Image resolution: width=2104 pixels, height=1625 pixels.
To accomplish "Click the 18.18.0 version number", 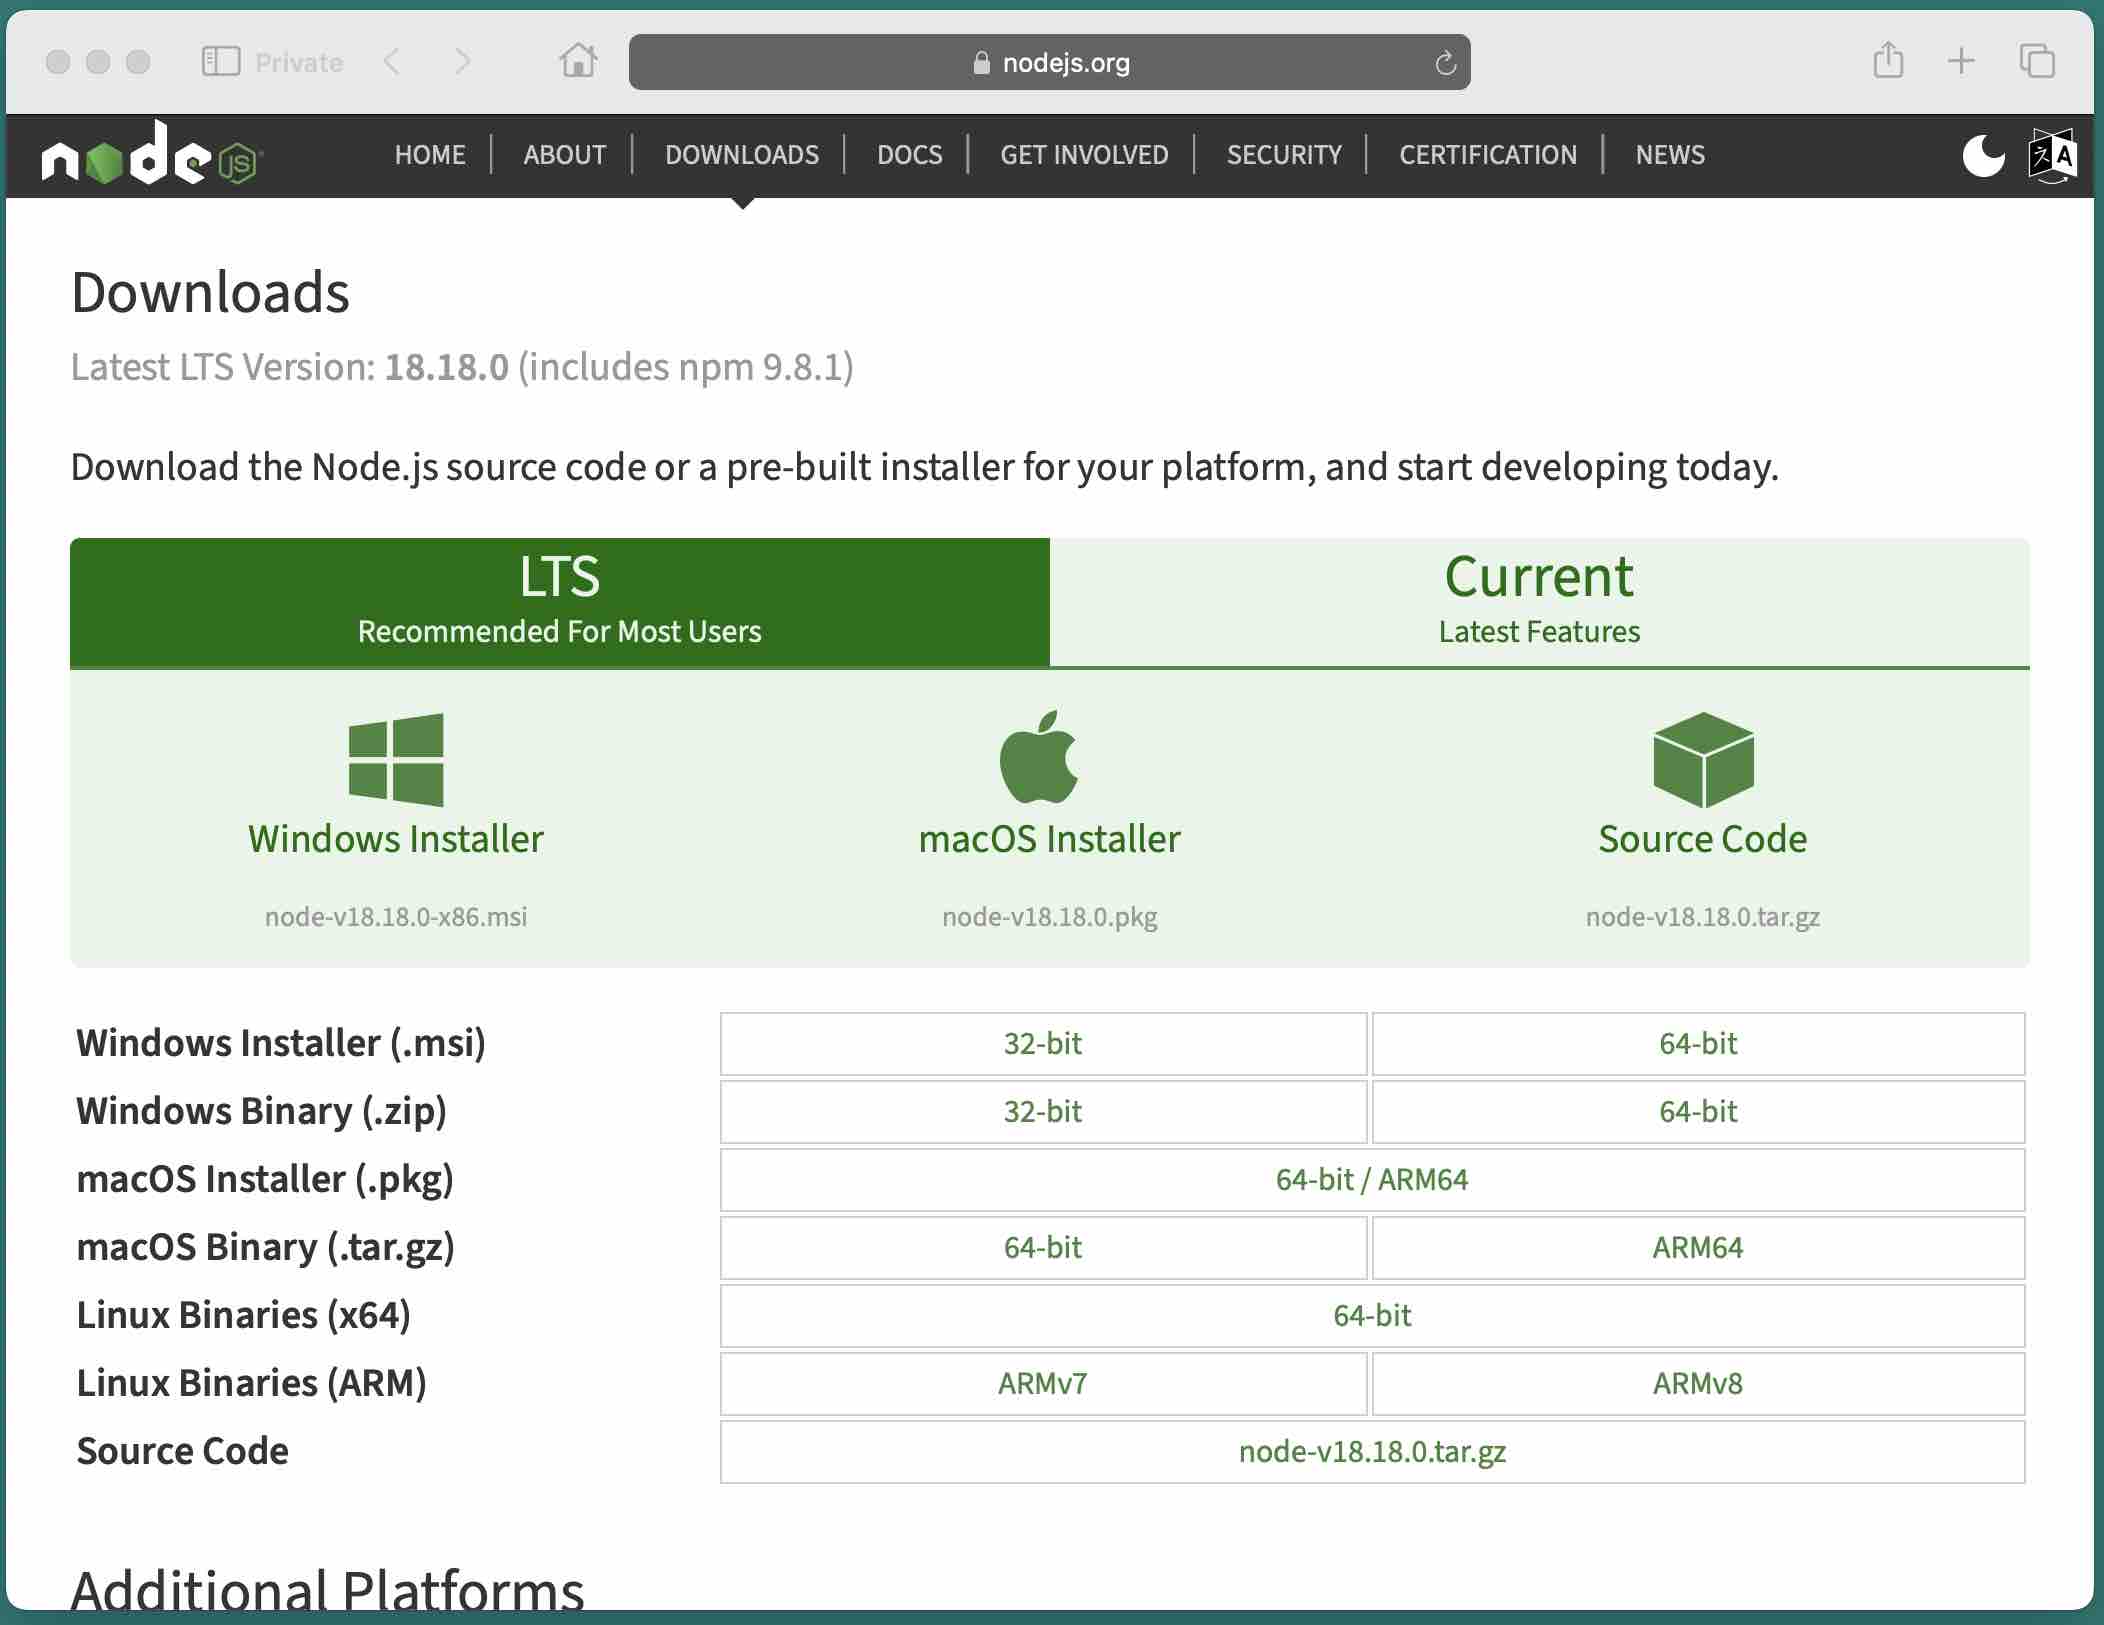I will 446,367.
